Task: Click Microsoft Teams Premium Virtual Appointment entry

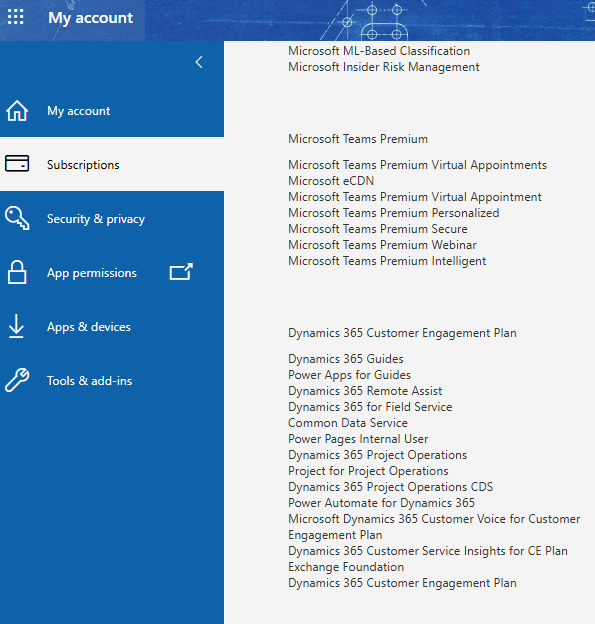Action: [x=415, y=197]
